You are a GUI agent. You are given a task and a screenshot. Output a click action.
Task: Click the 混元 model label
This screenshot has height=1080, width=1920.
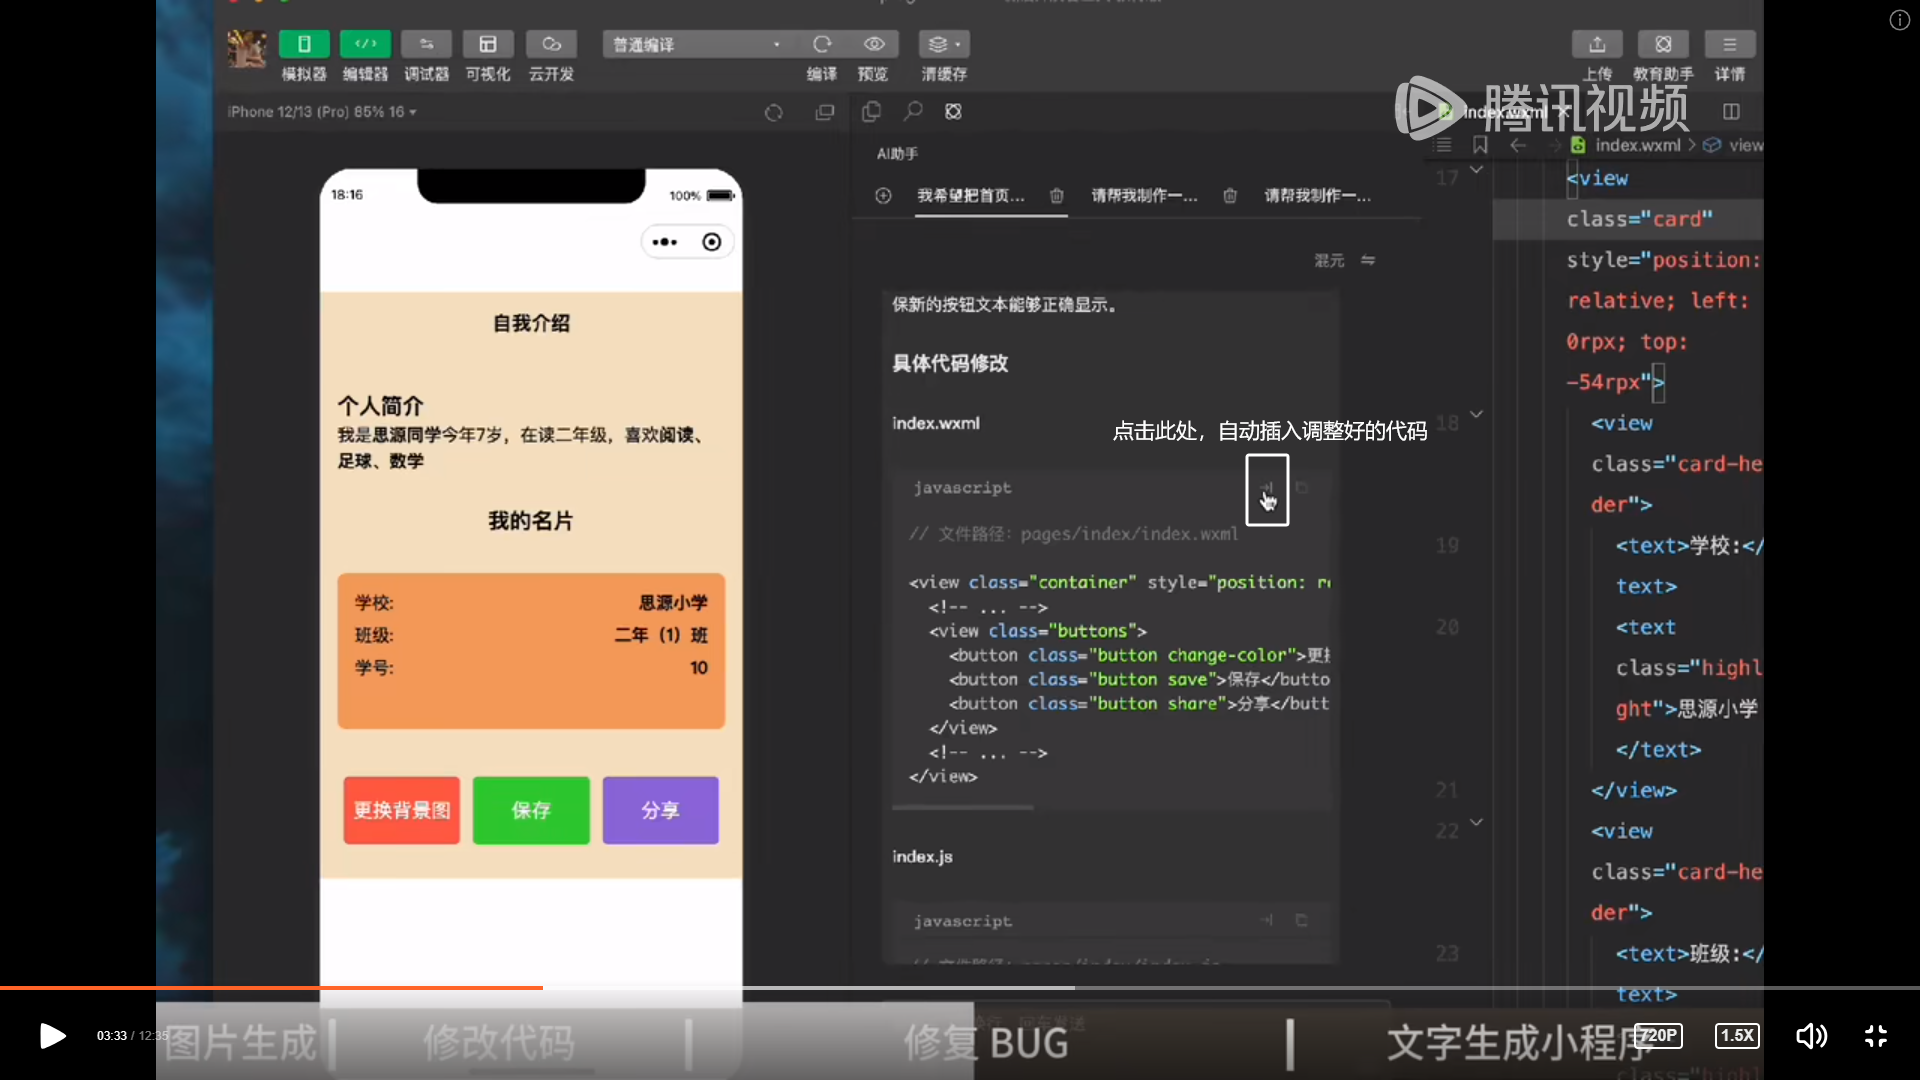[x=1329, y=260]
